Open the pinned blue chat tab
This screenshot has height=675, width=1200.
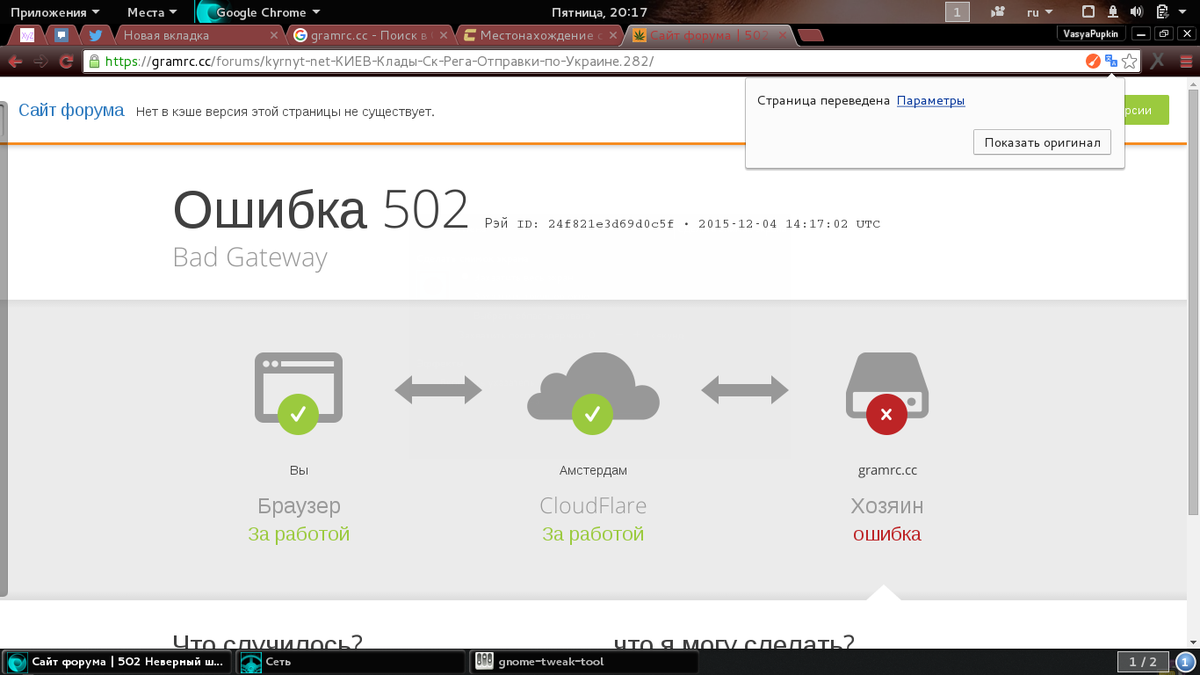pos(61,35)
